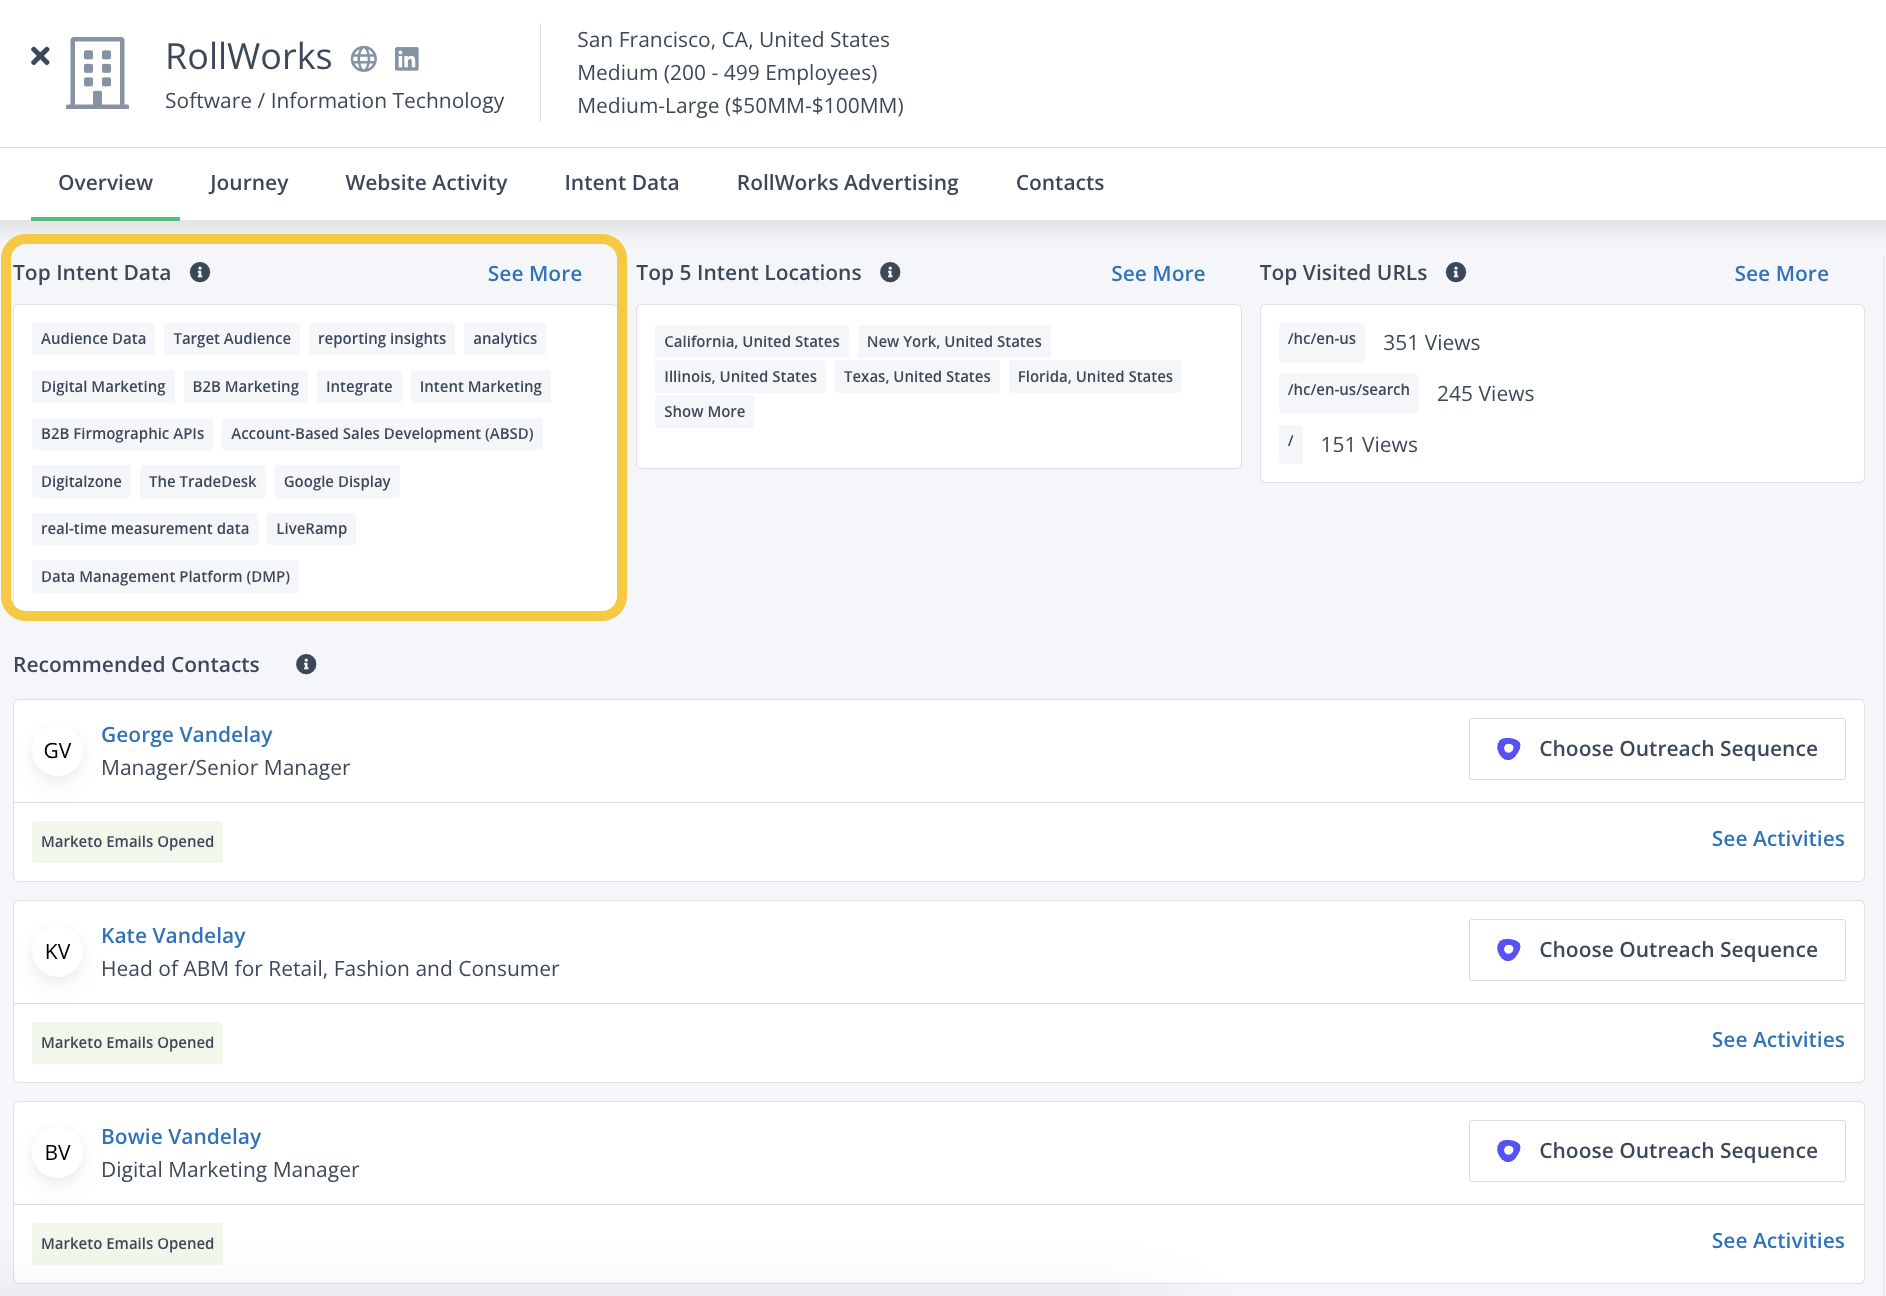Image resolution: width=1886 pixels, height=1296 pixels.
Task: Click the LiveRamp intent tag
Action: (311, 529)
